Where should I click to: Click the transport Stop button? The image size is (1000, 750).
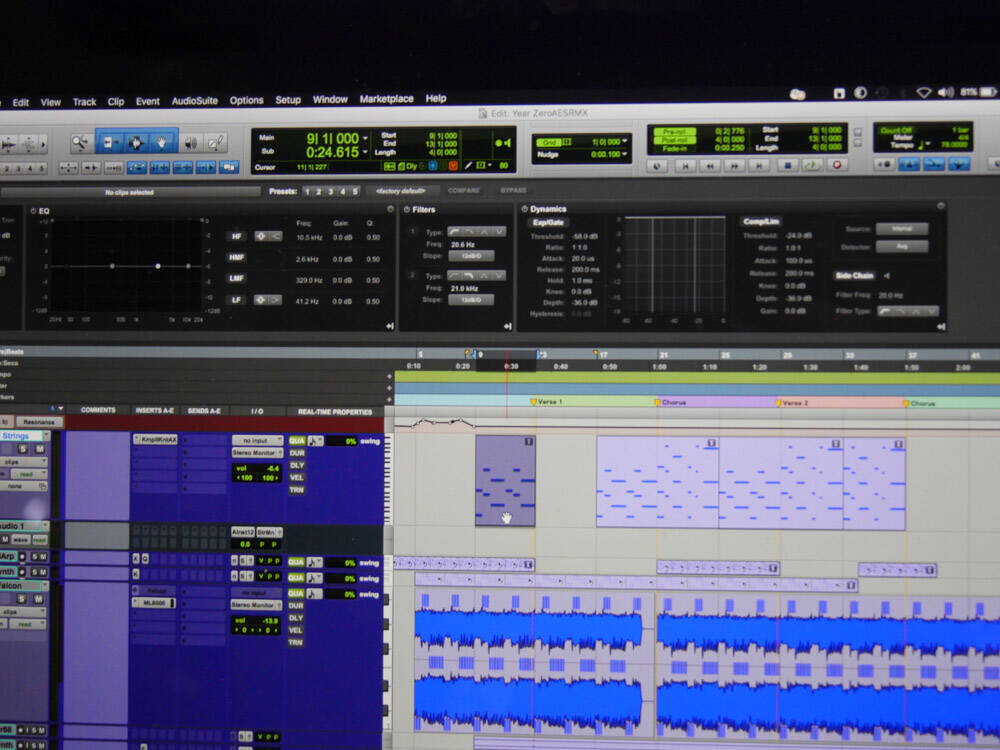pos(788,165)
